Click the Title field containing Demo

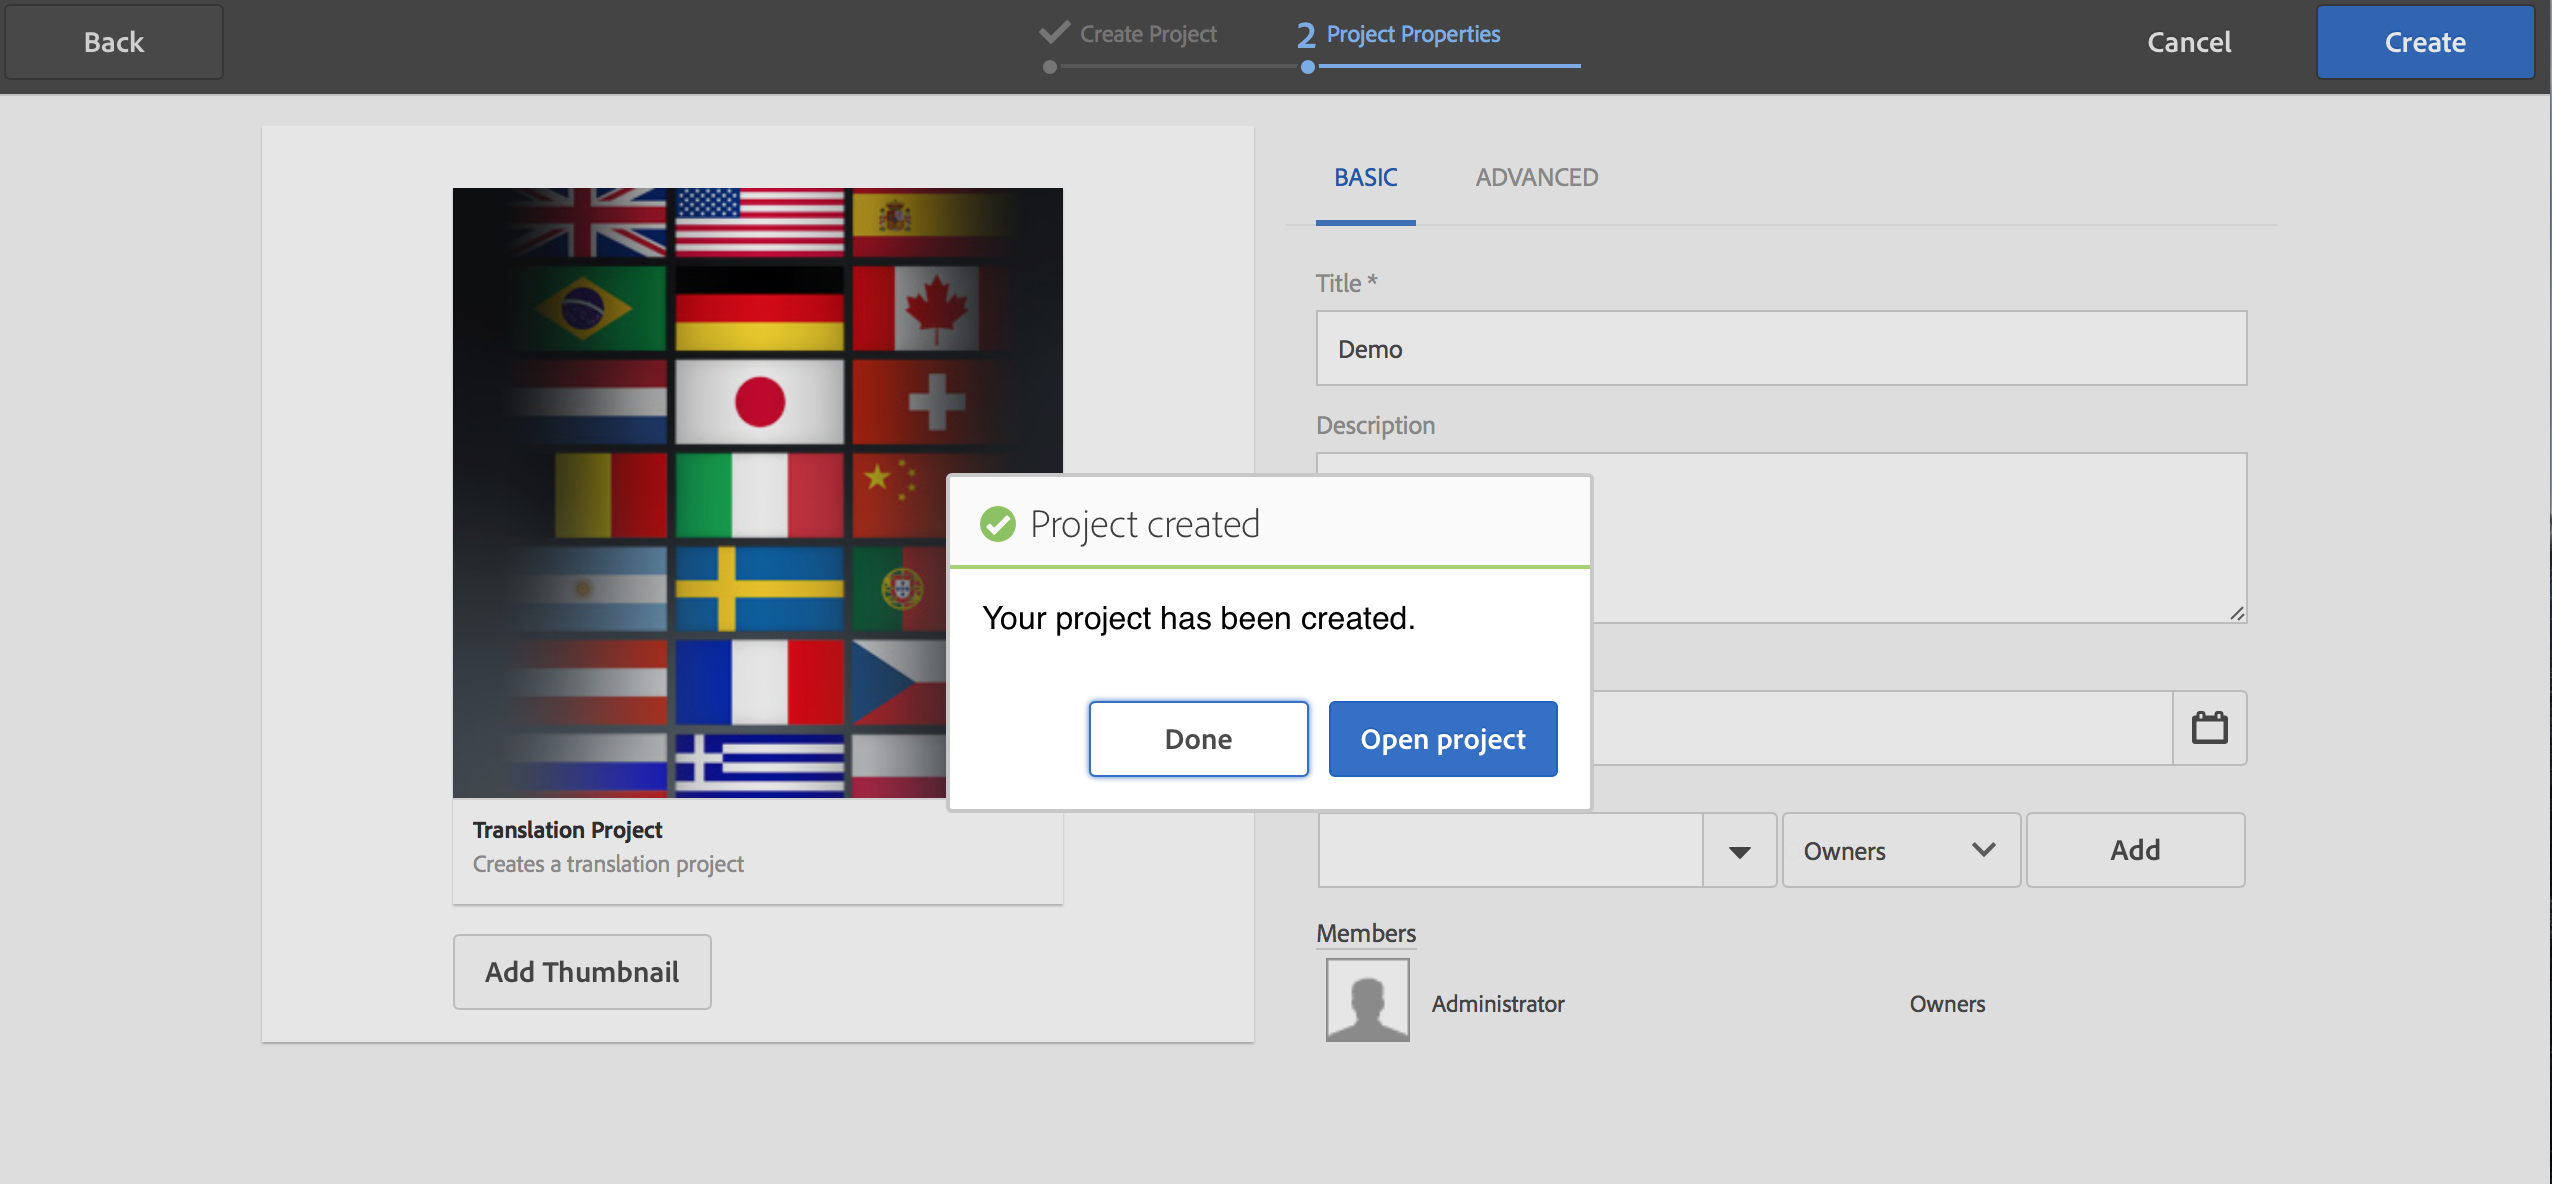pos(1780,349)
